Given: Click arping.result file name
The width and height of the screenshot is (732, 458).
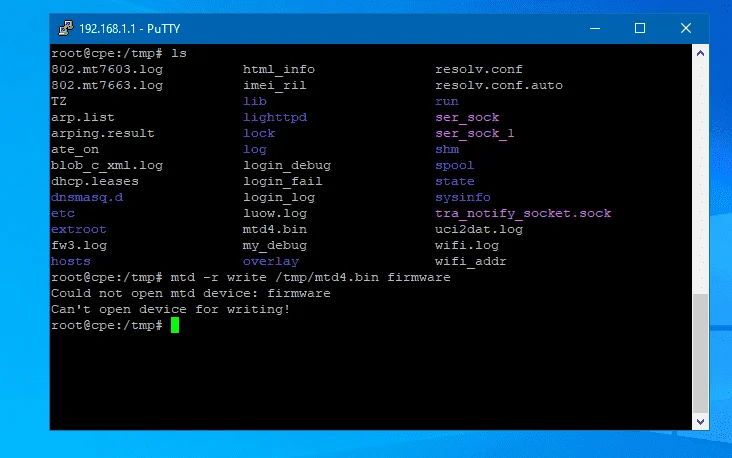Looking at the screenshot, I should click(103, 134).
